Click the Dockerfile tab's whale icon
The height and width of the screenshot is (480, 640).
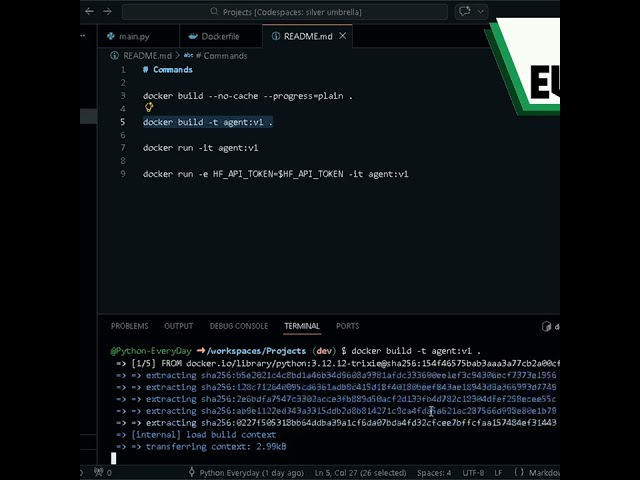pos(193,36)
